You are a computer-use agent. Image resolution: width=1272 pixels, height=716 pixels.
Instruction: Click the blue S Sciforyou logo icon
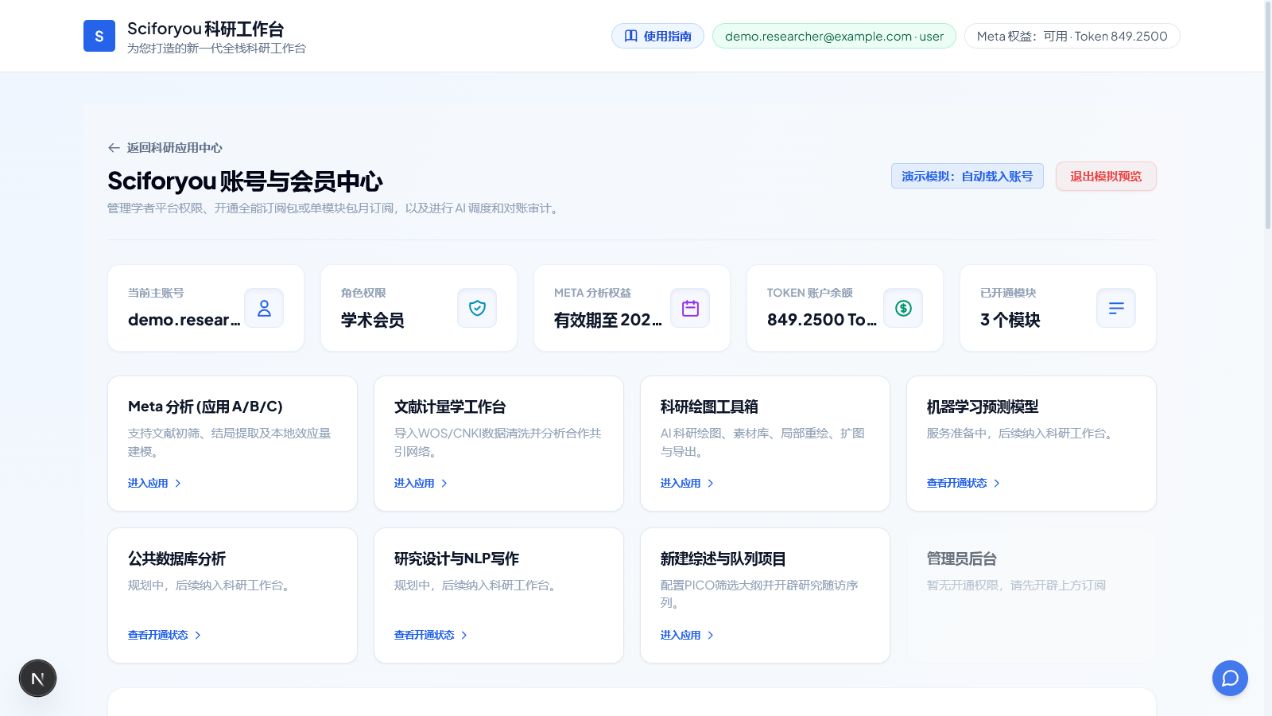tap(99, 36)
